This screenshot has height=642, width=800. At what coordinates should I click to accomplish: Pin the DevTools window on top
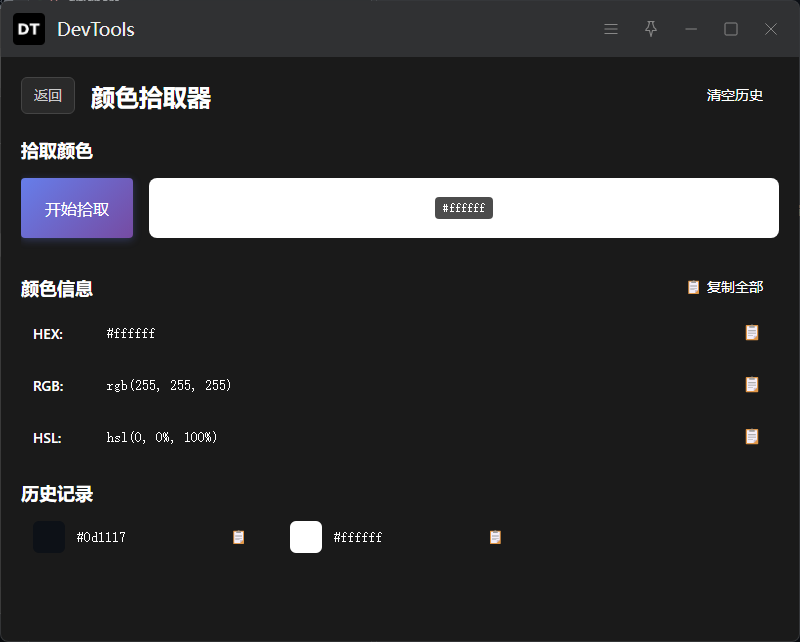click(x=651, y=29)
